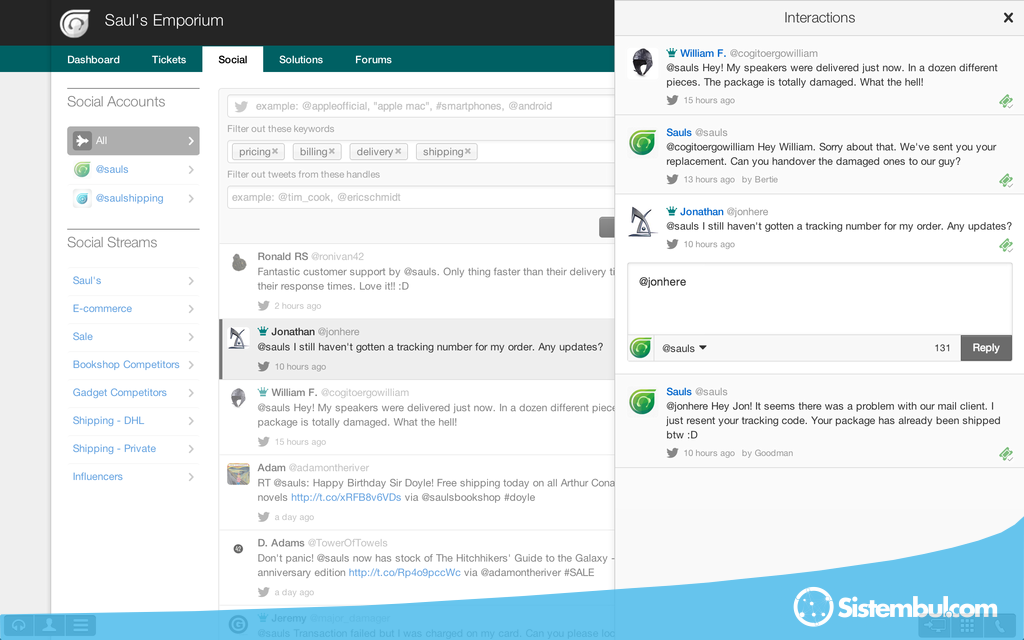Click the Reply button

985,348
